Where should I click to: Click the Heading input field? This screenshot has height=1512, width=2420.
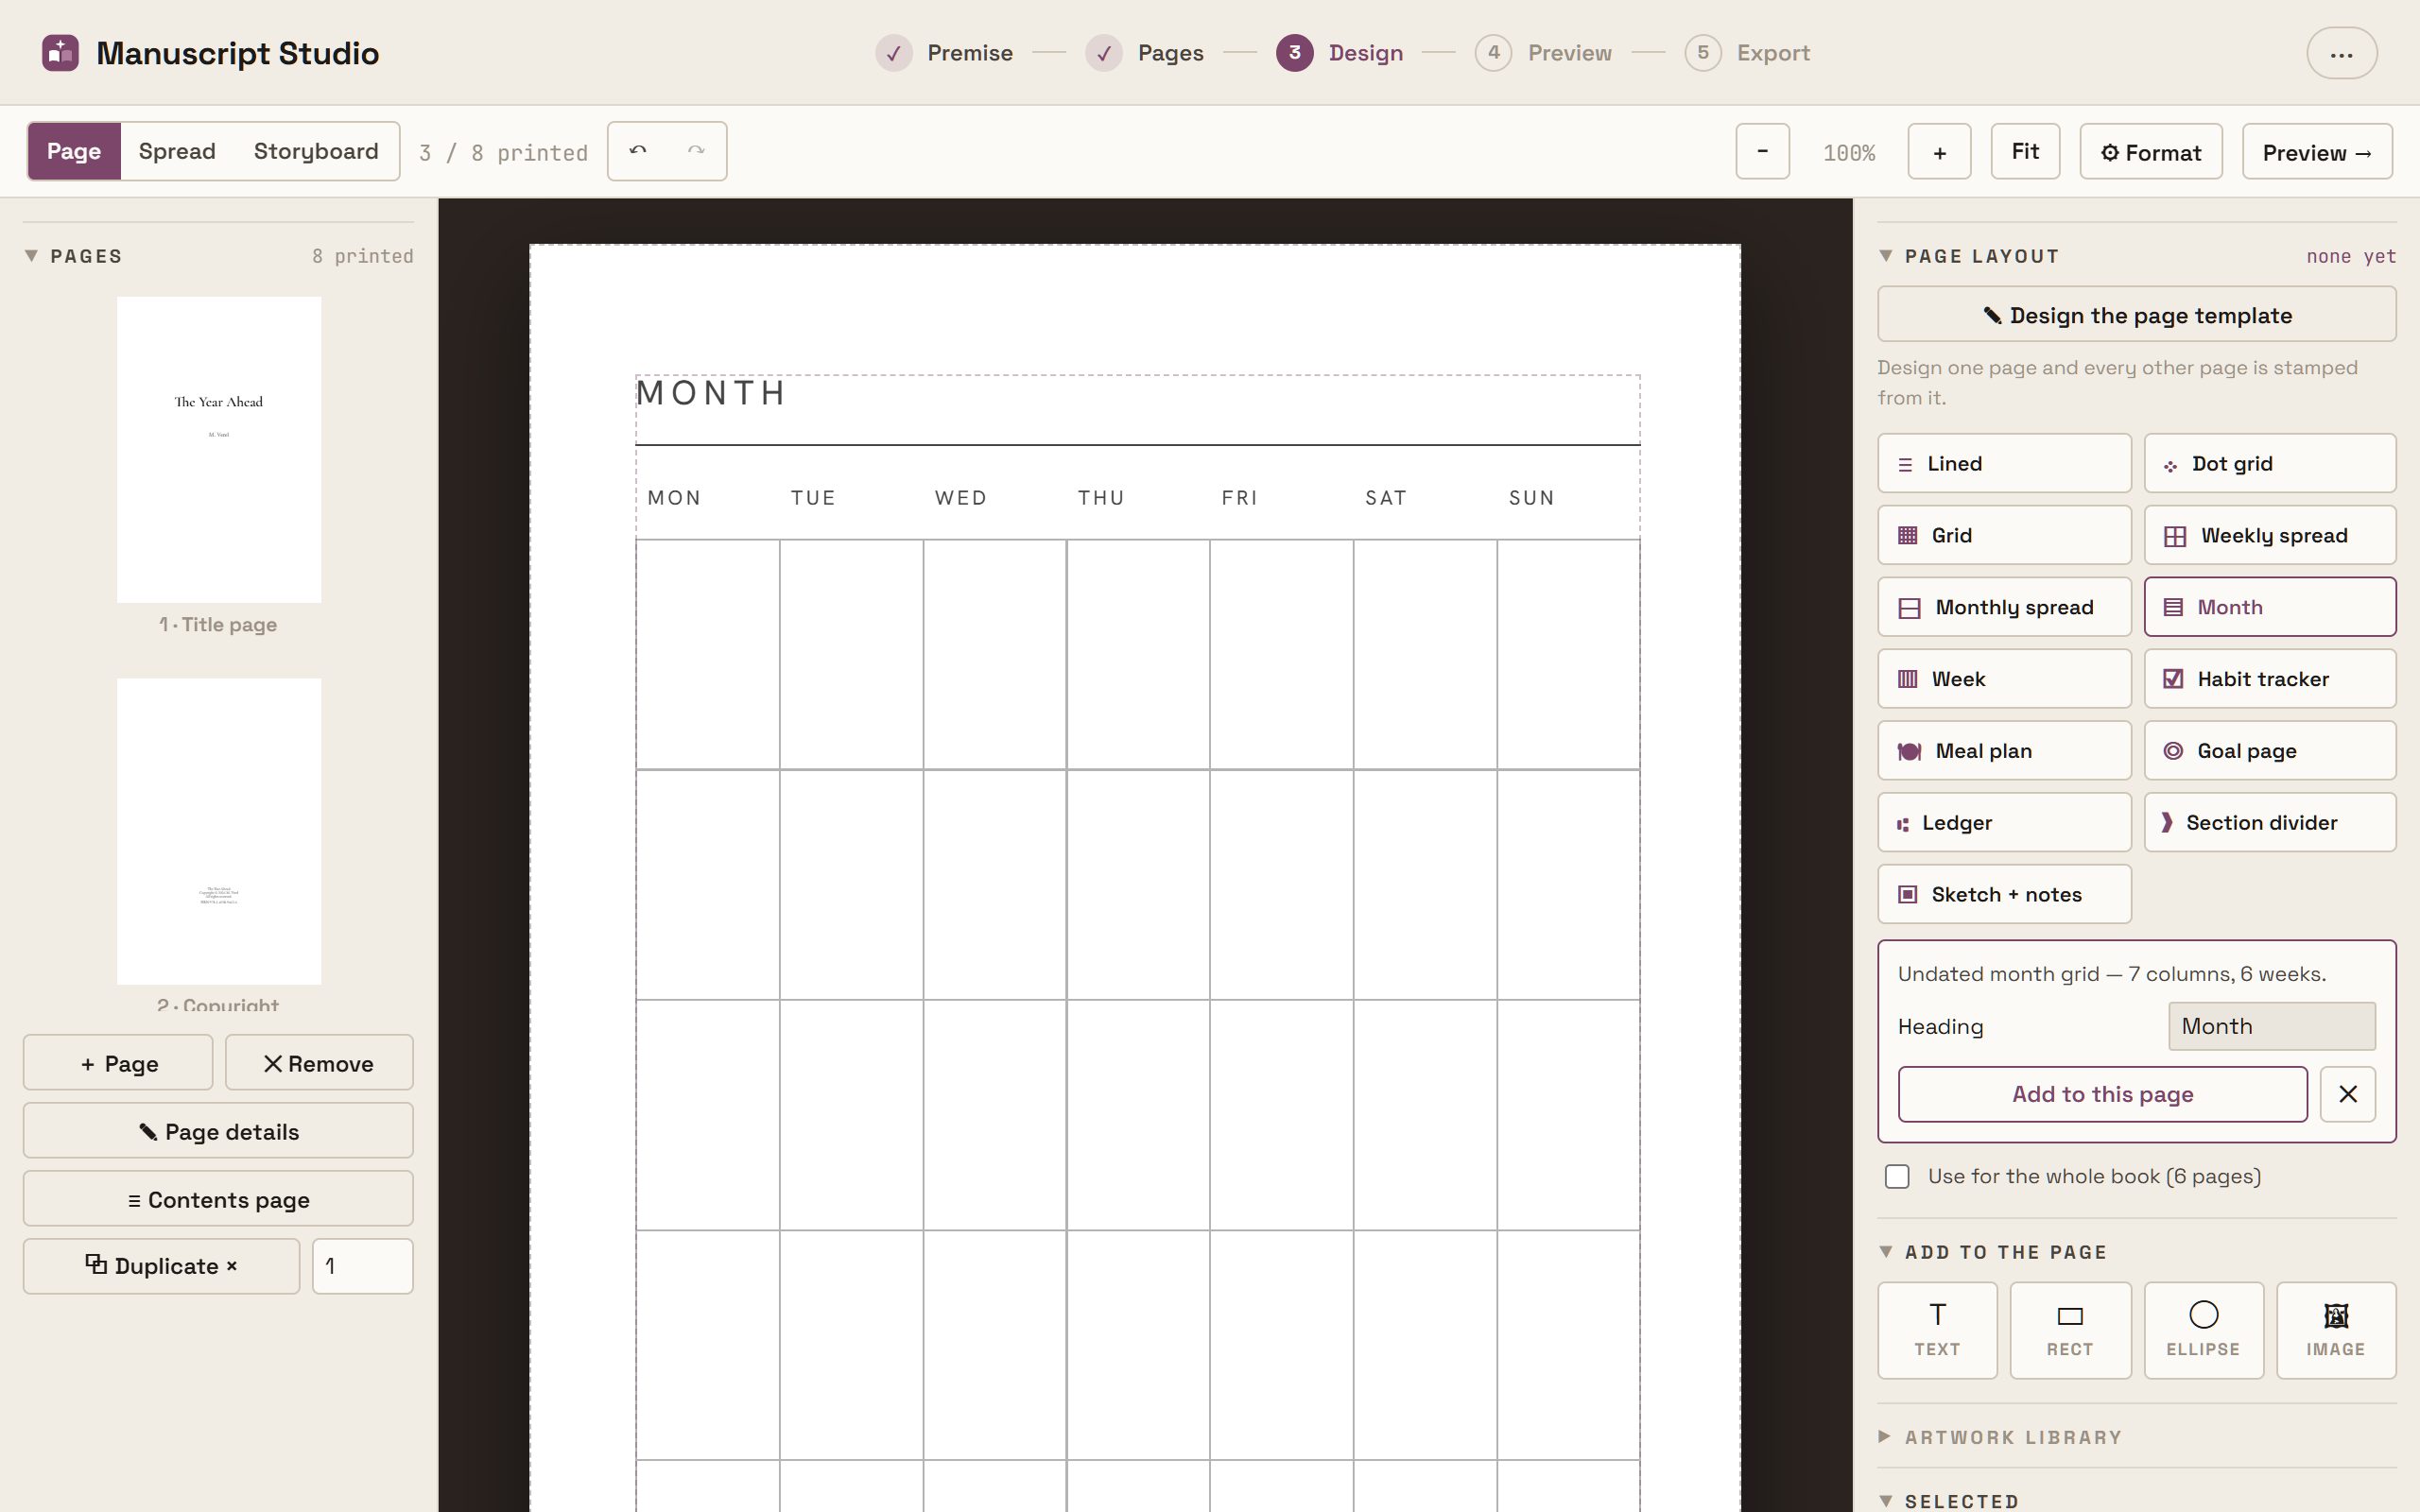pyautogui.click(x=2271, y=1026)
